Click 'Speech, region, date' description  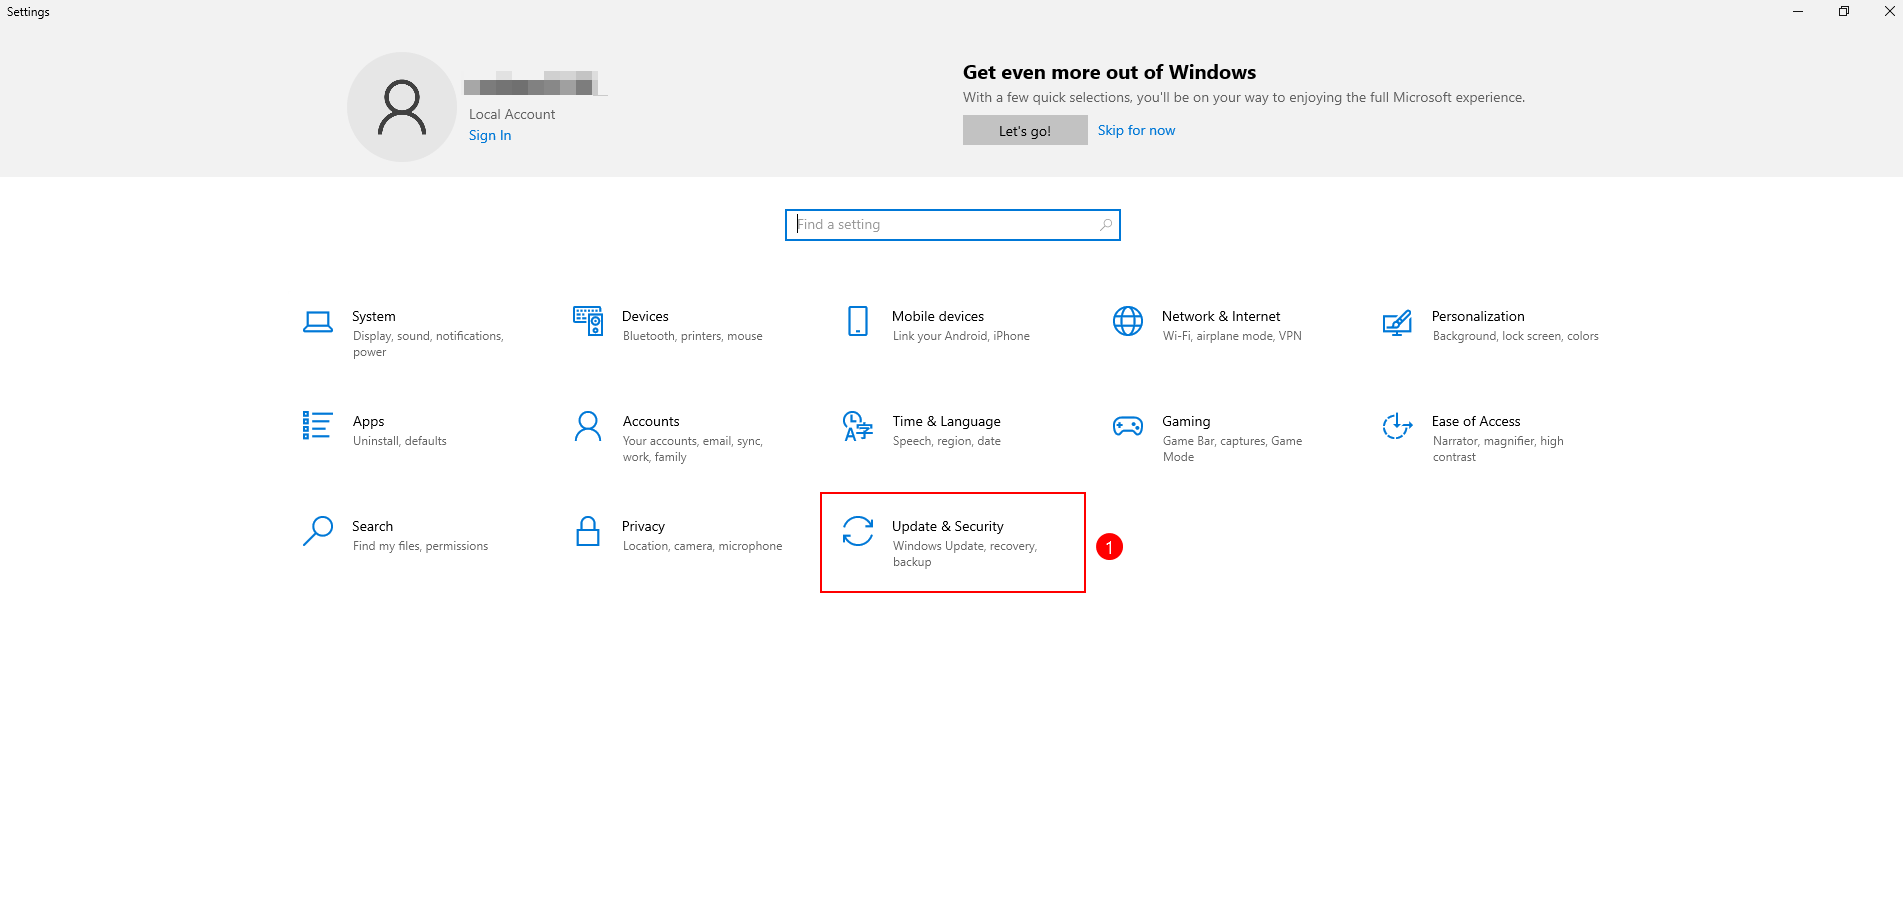tap(946, 441)
